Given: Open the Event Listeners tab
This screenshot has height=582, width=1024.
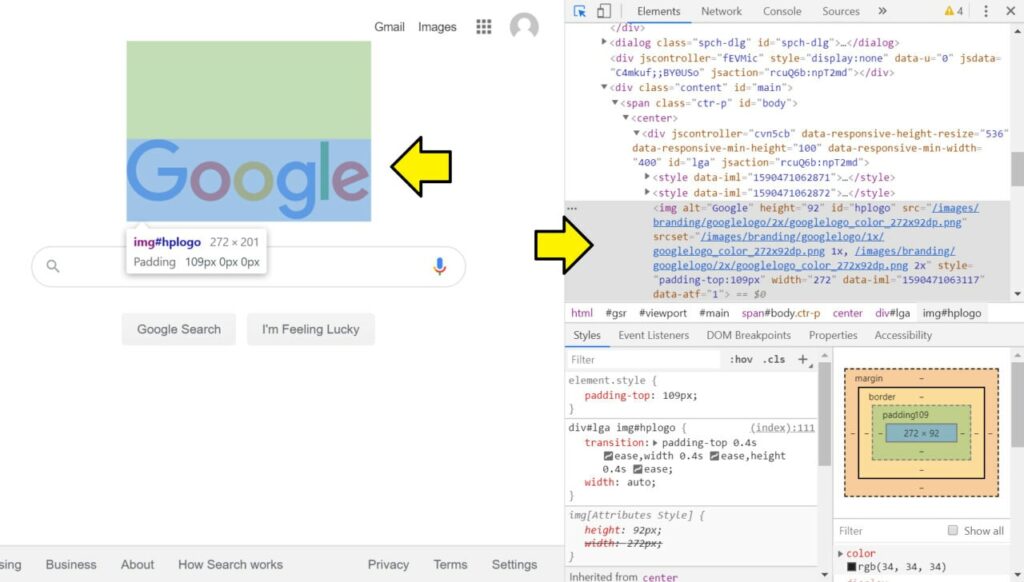Looking at the screenshot, I should coord(653,336).
